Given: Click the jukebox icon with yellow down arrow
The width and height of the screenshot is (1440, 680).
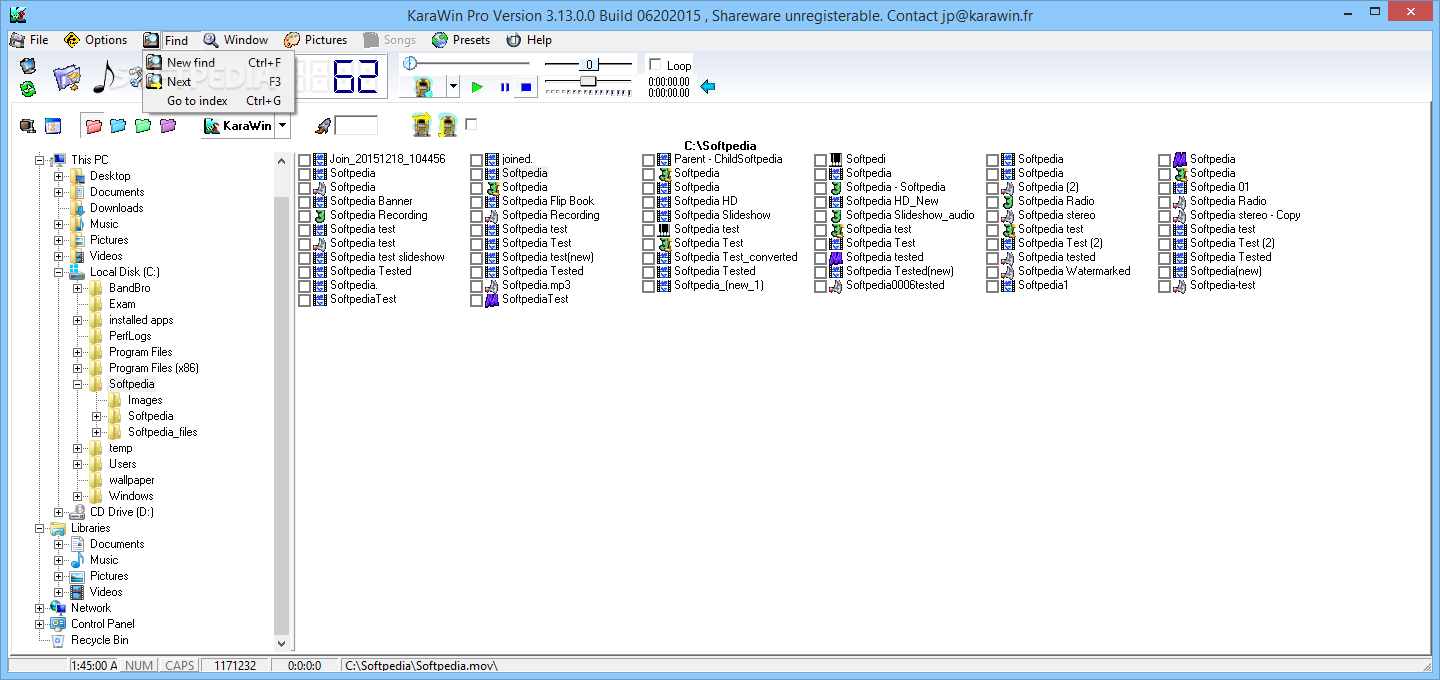Looking at the screenshot, I should [x=447, y=125].
